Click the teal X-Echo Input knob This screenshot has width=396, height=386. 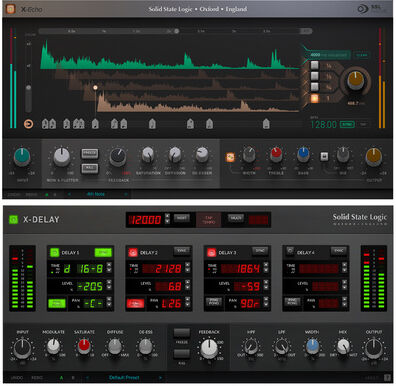tap(22, 157)
